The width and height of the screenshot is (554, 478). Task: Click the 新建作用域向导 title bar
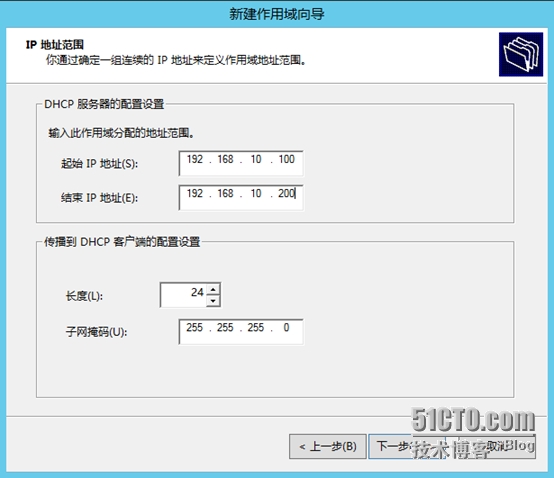[x=277, y=14]
